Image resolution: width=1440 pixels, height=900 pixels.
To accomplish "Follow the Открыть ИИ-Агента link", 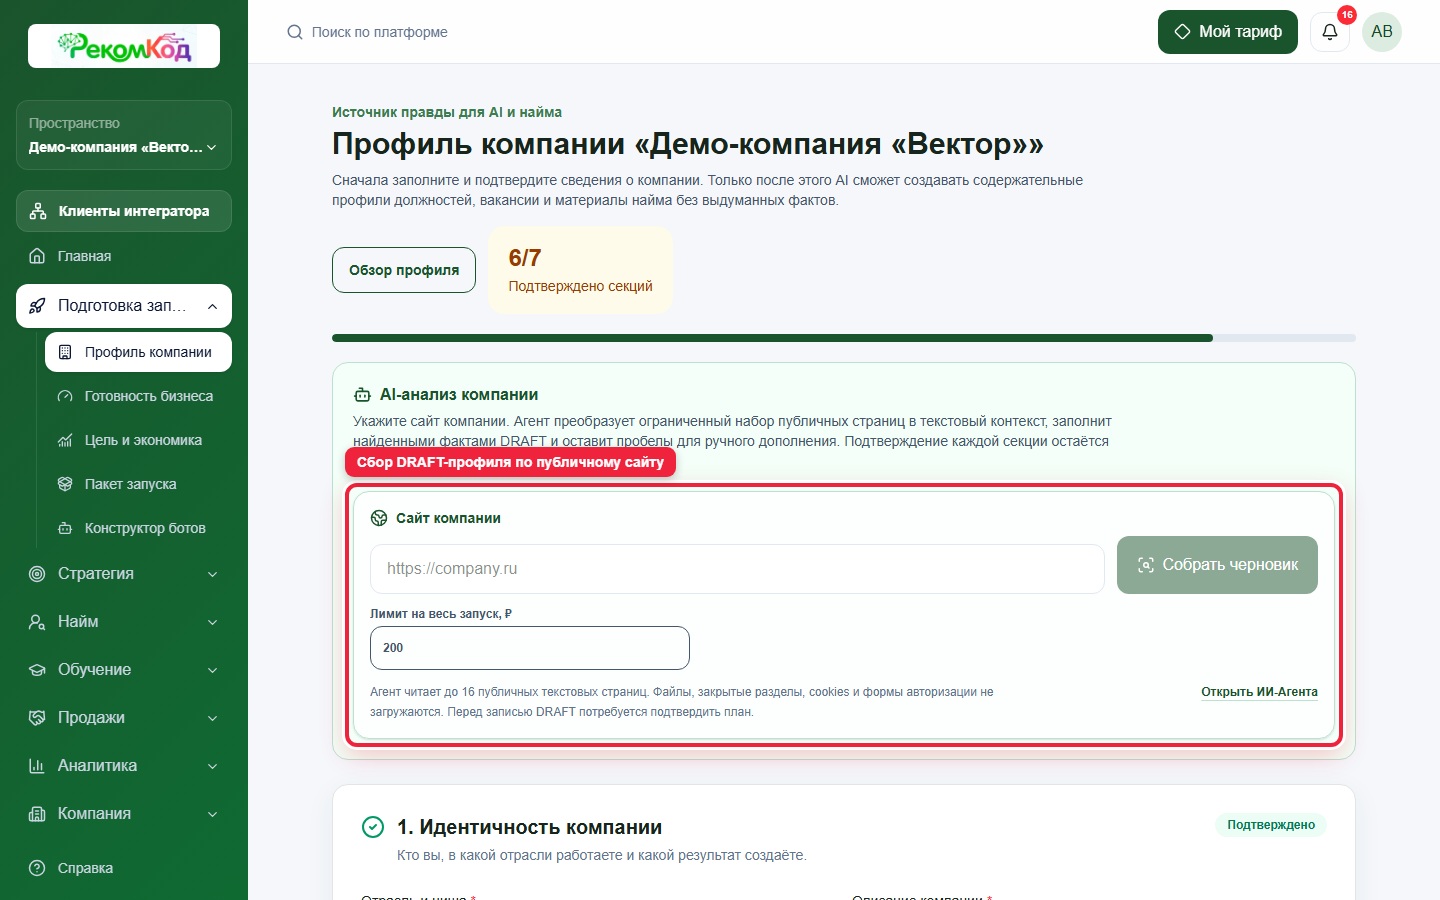I will 1259,692.
